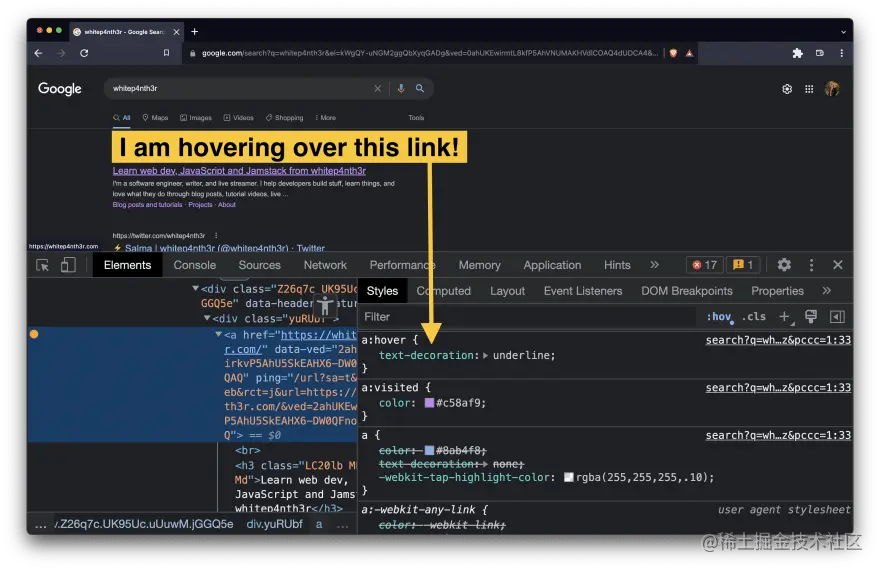Open a:hover rule source link
The height and width of the screenshot is (570, 880).
(778, 340)
